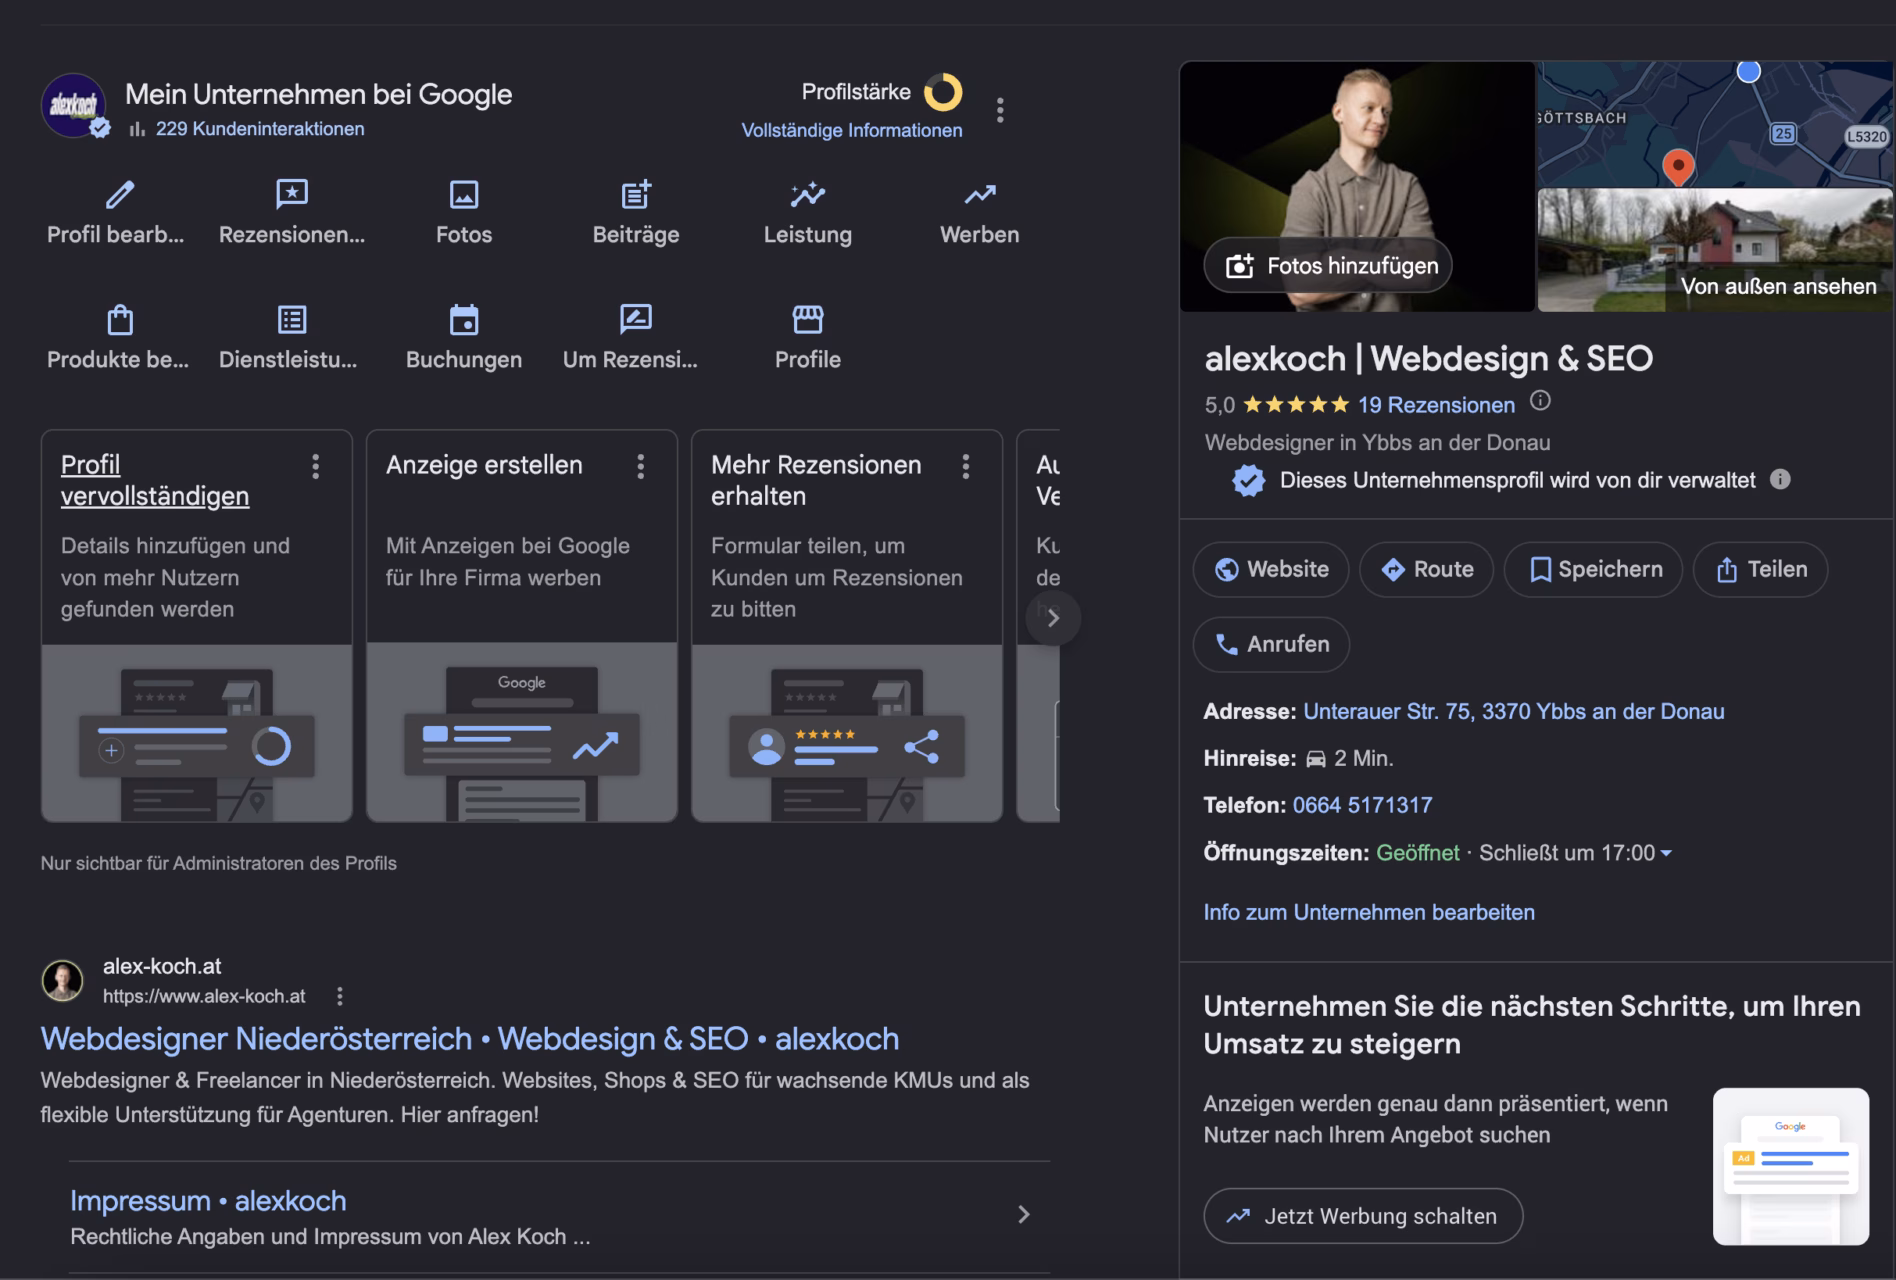Open Fotos image icon
1896x1280 pixels.
(464, 194)
